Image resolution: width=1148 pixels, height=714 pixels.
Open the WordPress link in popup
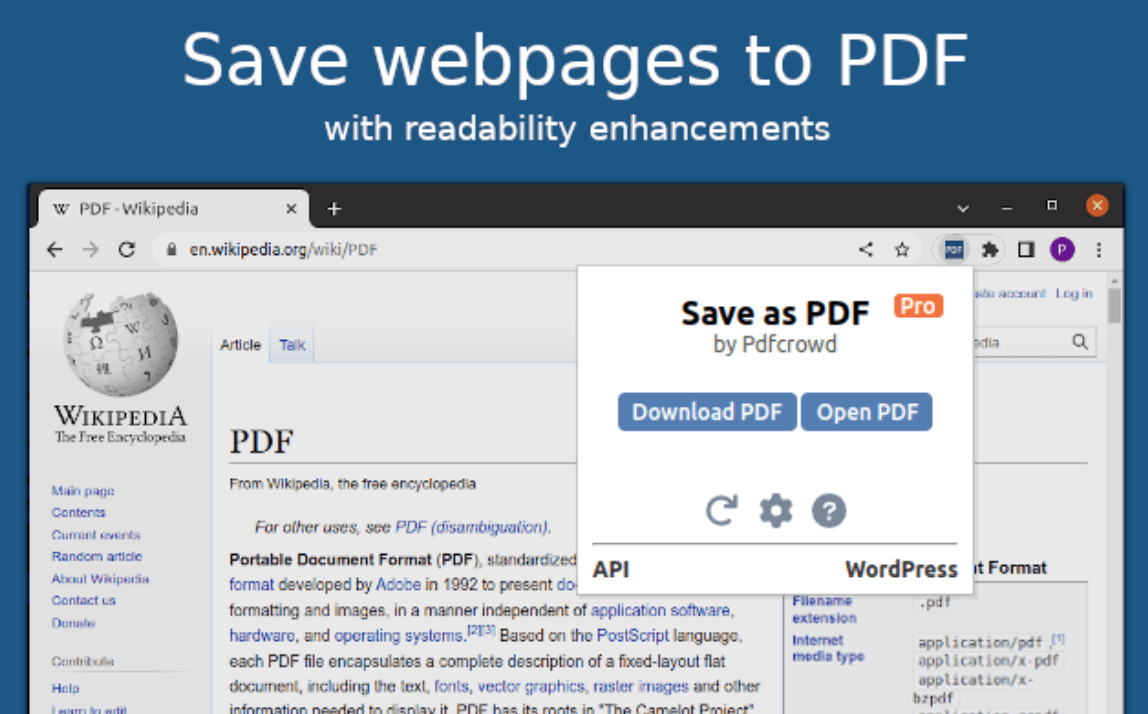[x=901, y=570]
